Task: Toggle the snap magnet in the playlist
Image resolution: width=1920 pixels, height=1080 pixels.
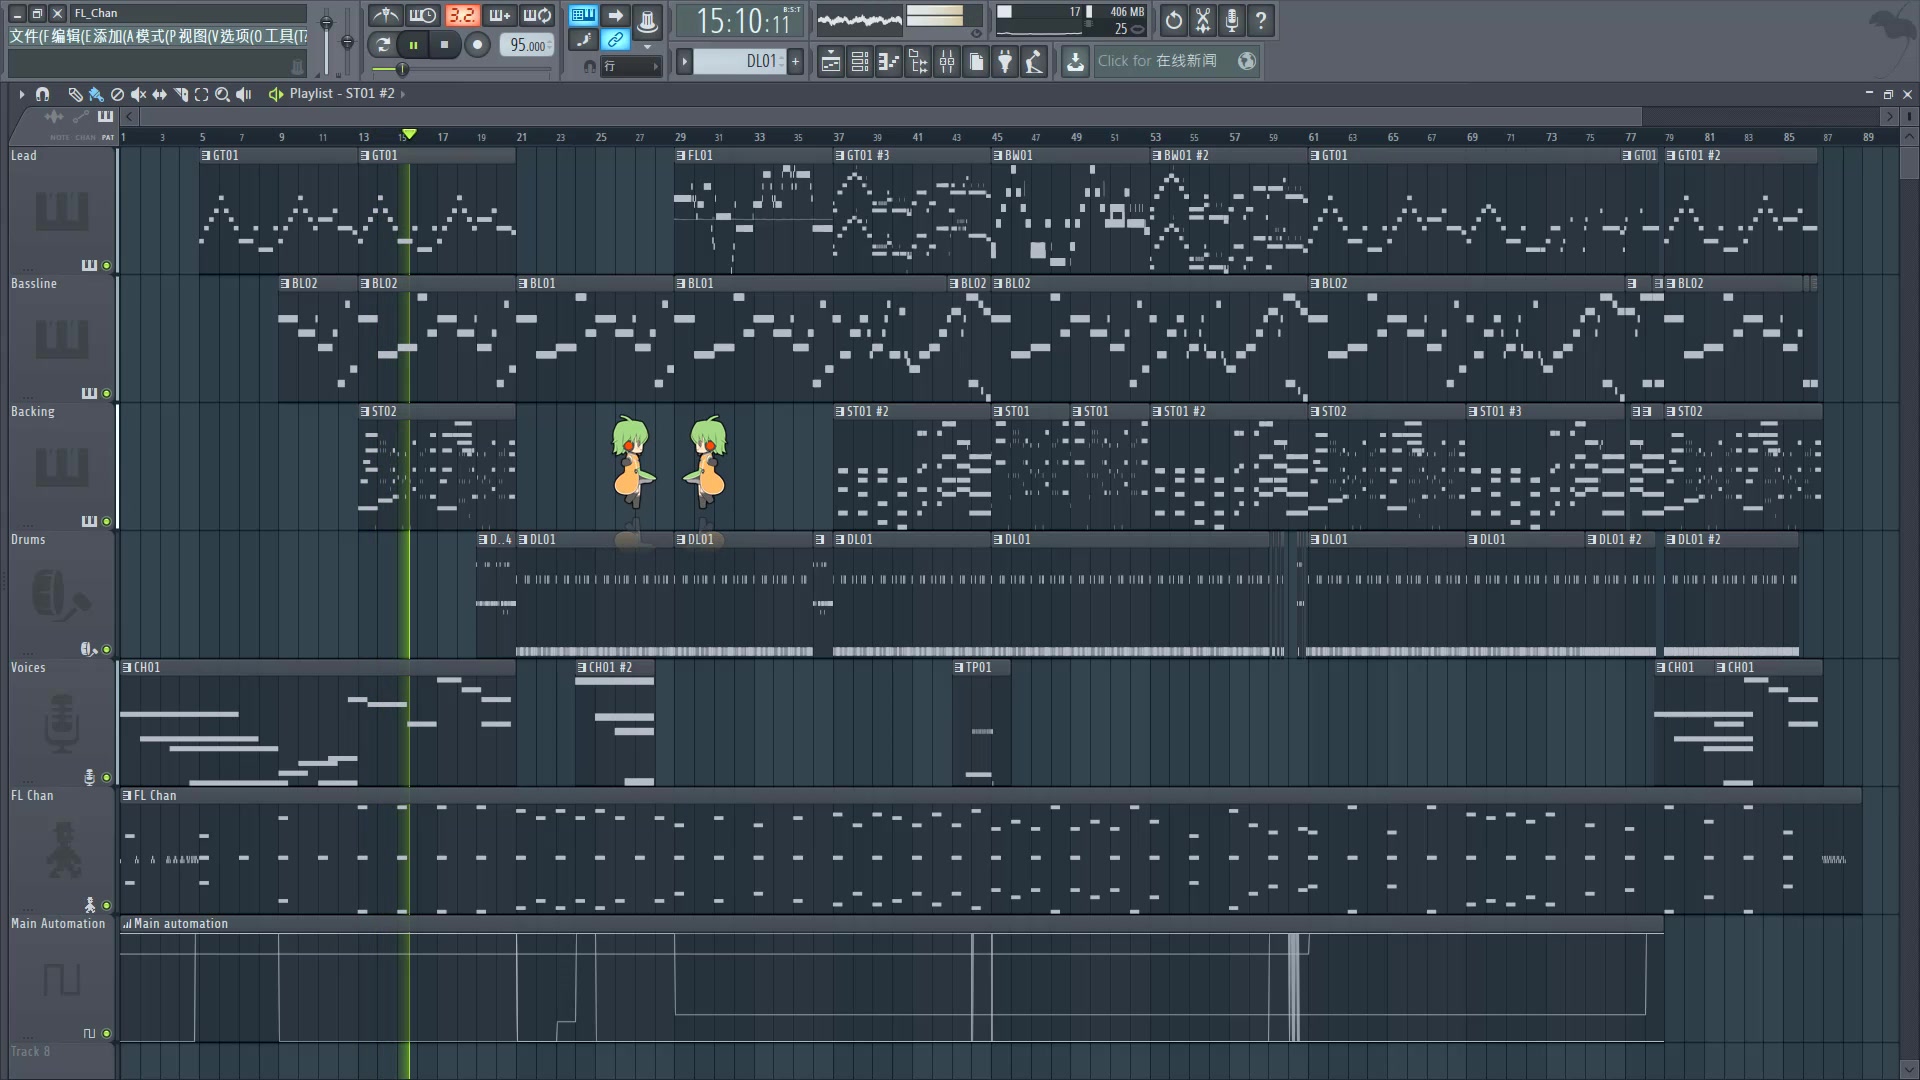Action: pyautogui.click(x=42, y=95)
